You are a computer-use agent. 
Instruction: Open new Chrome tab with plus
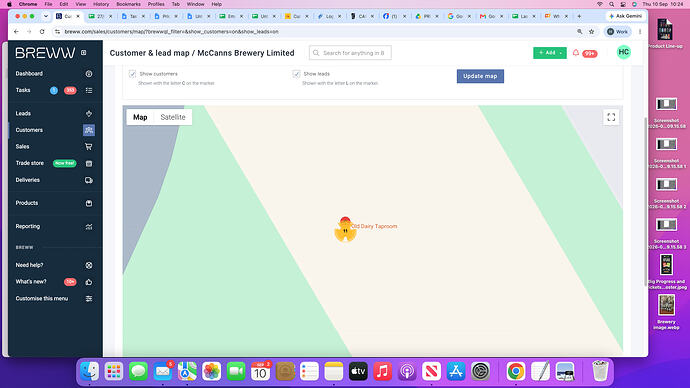579,16
